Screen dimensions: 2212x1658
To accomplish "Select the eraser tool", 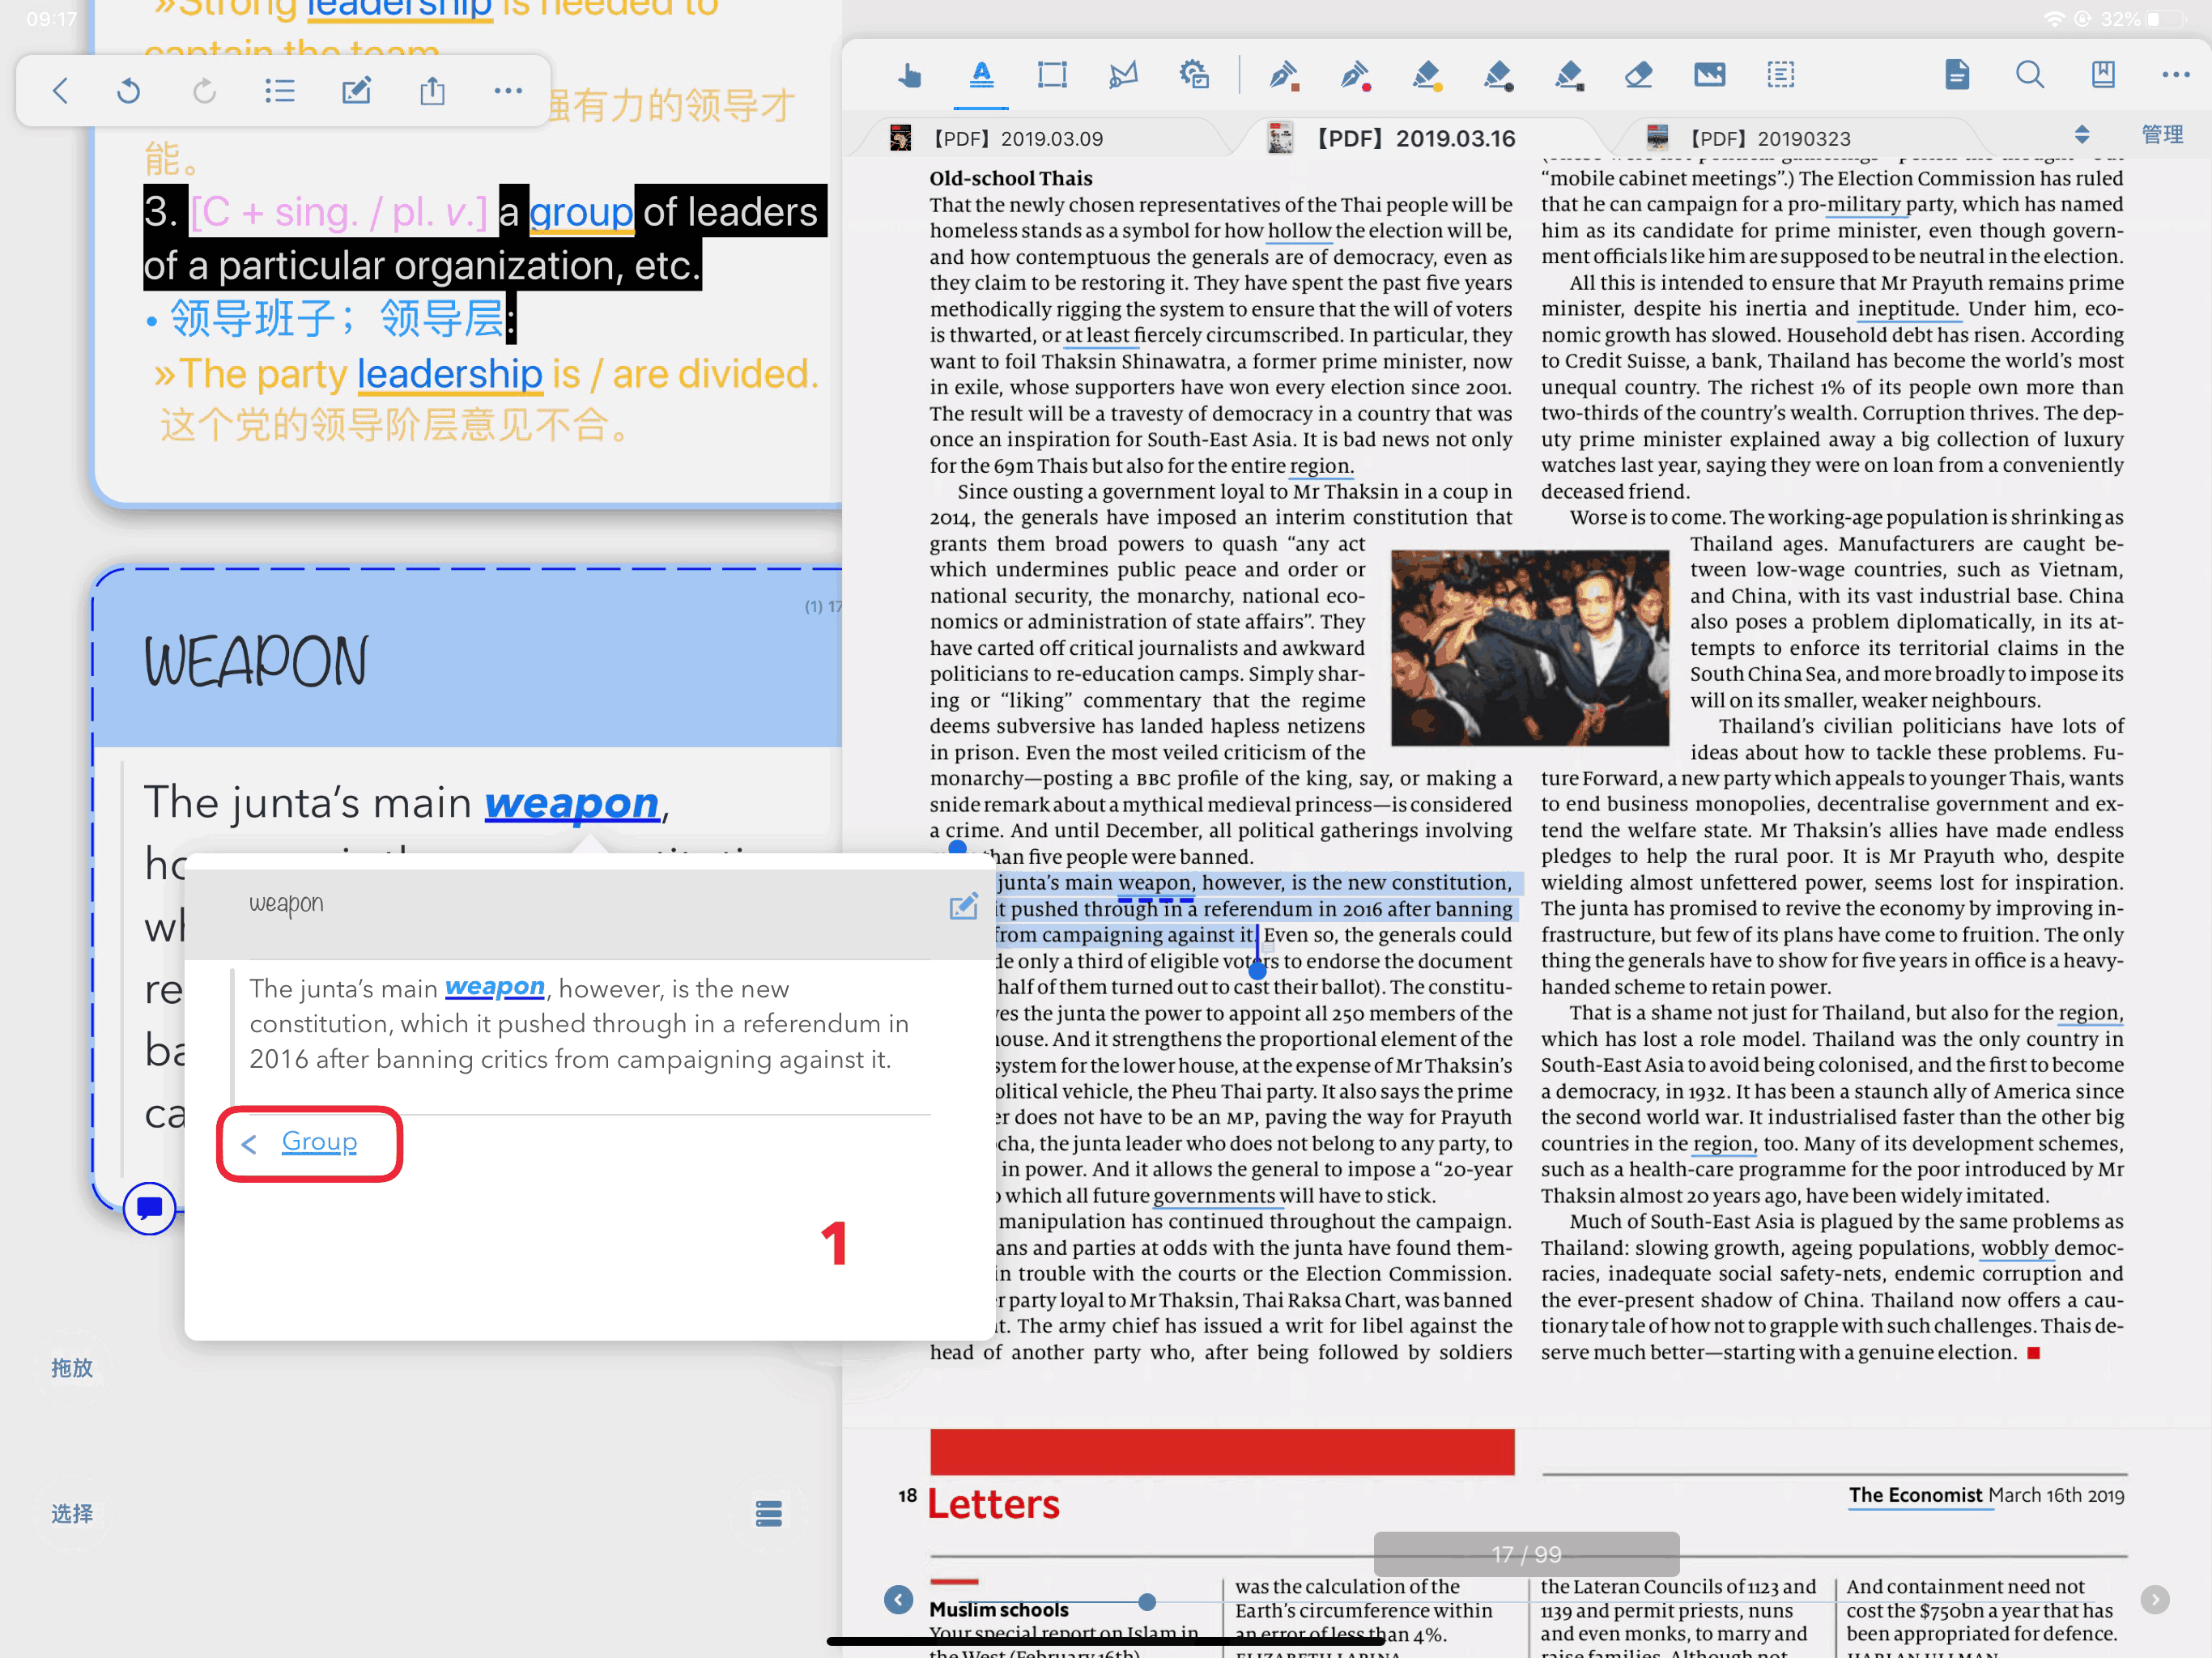I will [x=1638, y=75].
